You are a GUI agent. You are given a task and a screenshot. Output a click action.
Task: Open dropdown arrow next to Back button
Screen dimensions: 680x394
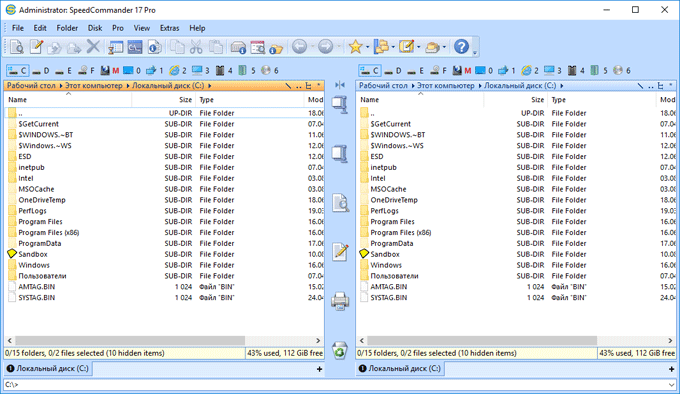coord(312,46)
